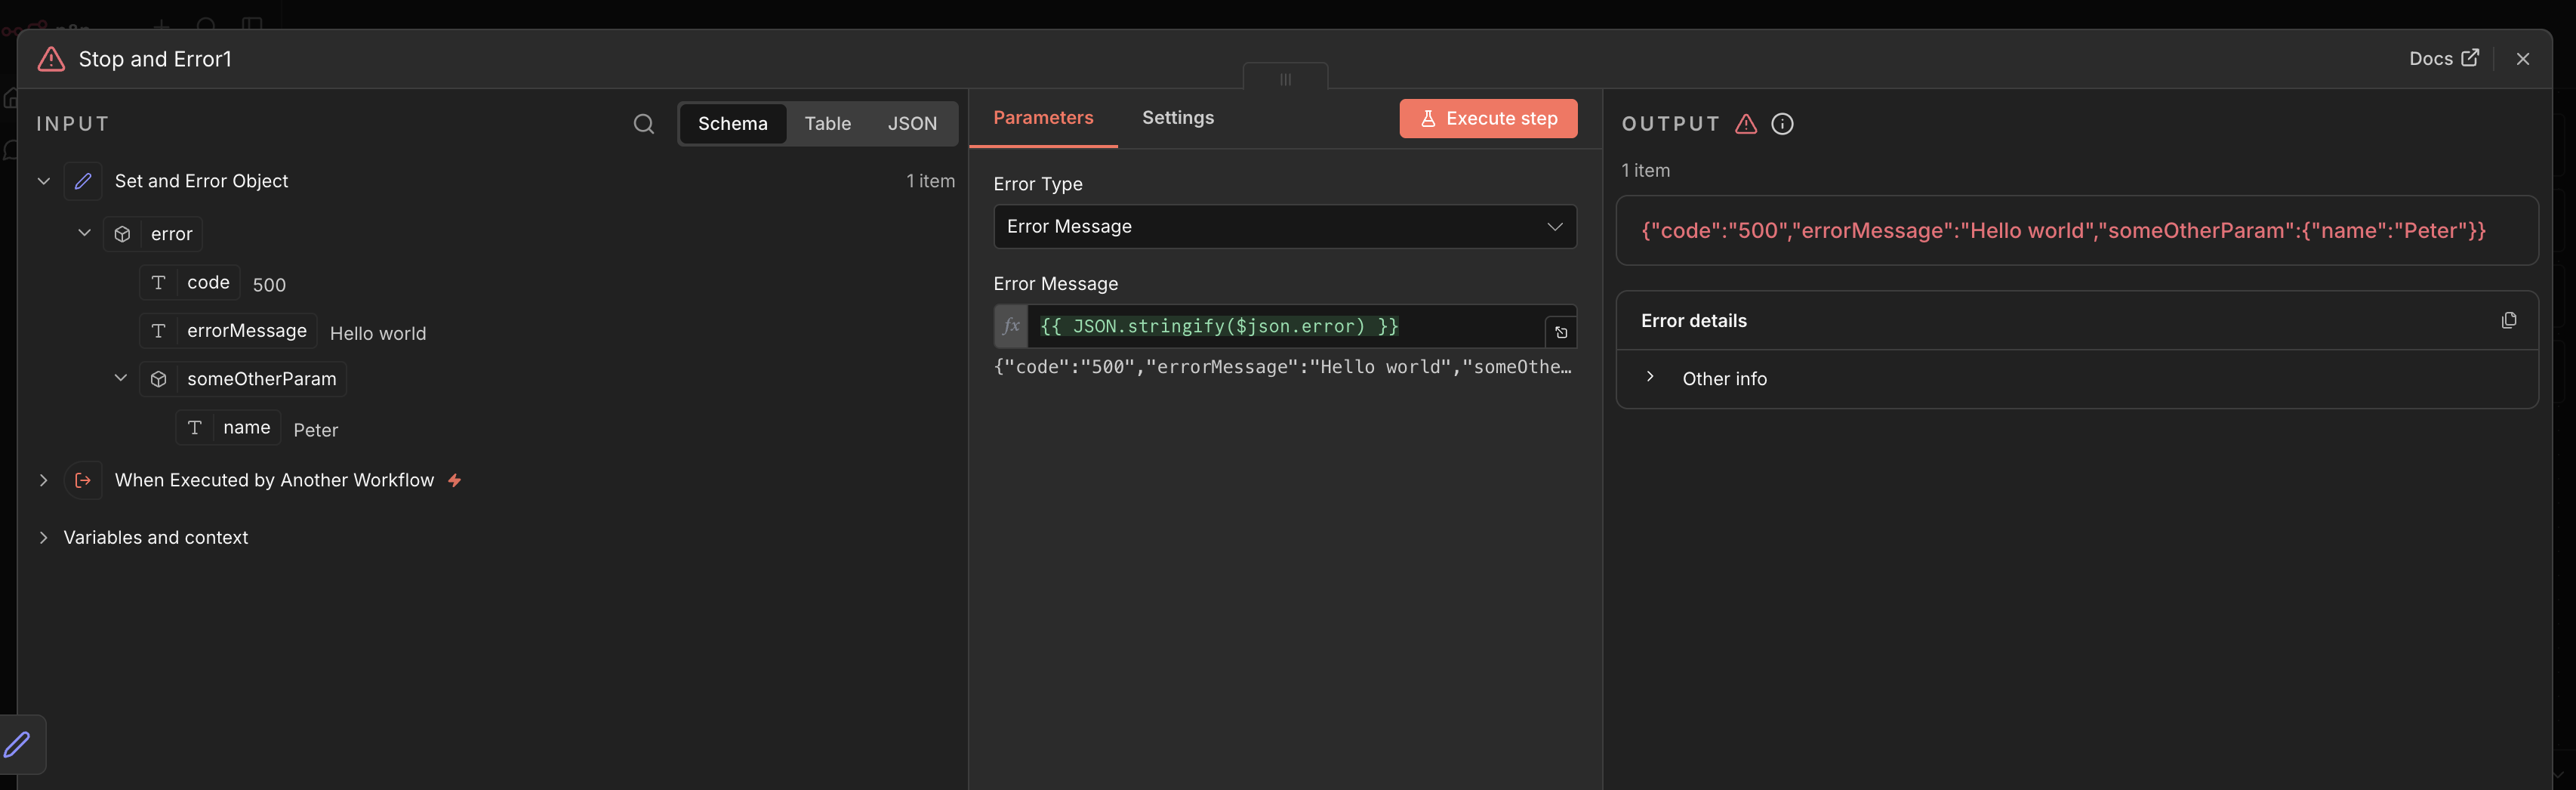Click the search icon in Input panel

pyautogui.click(x=643, y=124)
